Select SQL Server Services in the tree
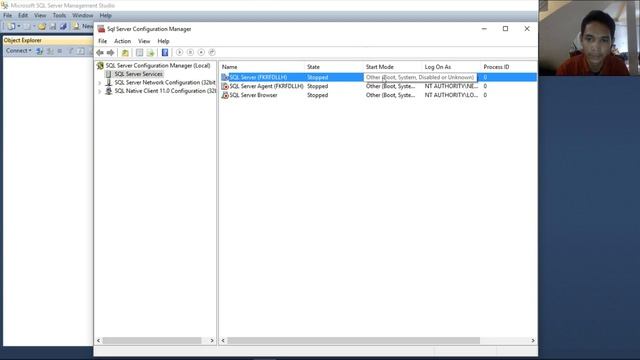This screenshot has height=360, width=640. (138, 74)
